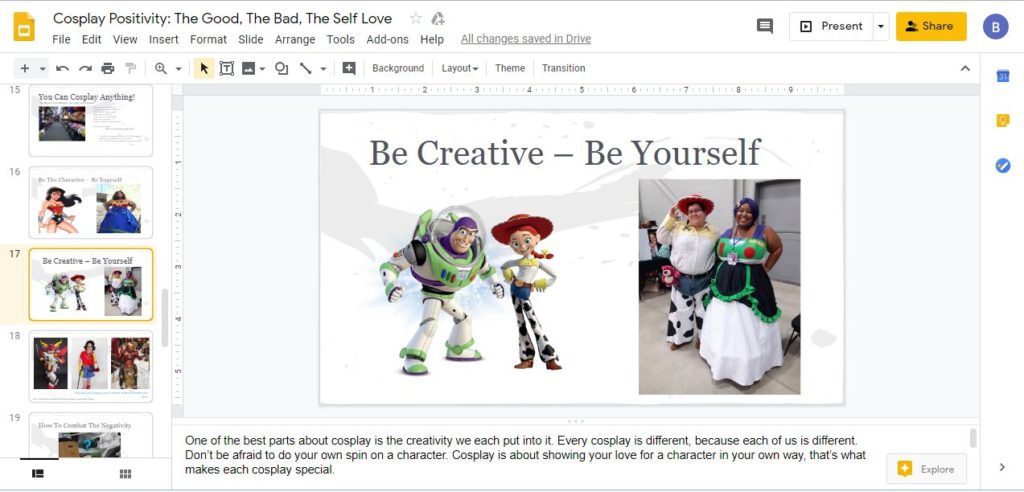Select slide 16 Be The Character thumbnail

[91, 203]
